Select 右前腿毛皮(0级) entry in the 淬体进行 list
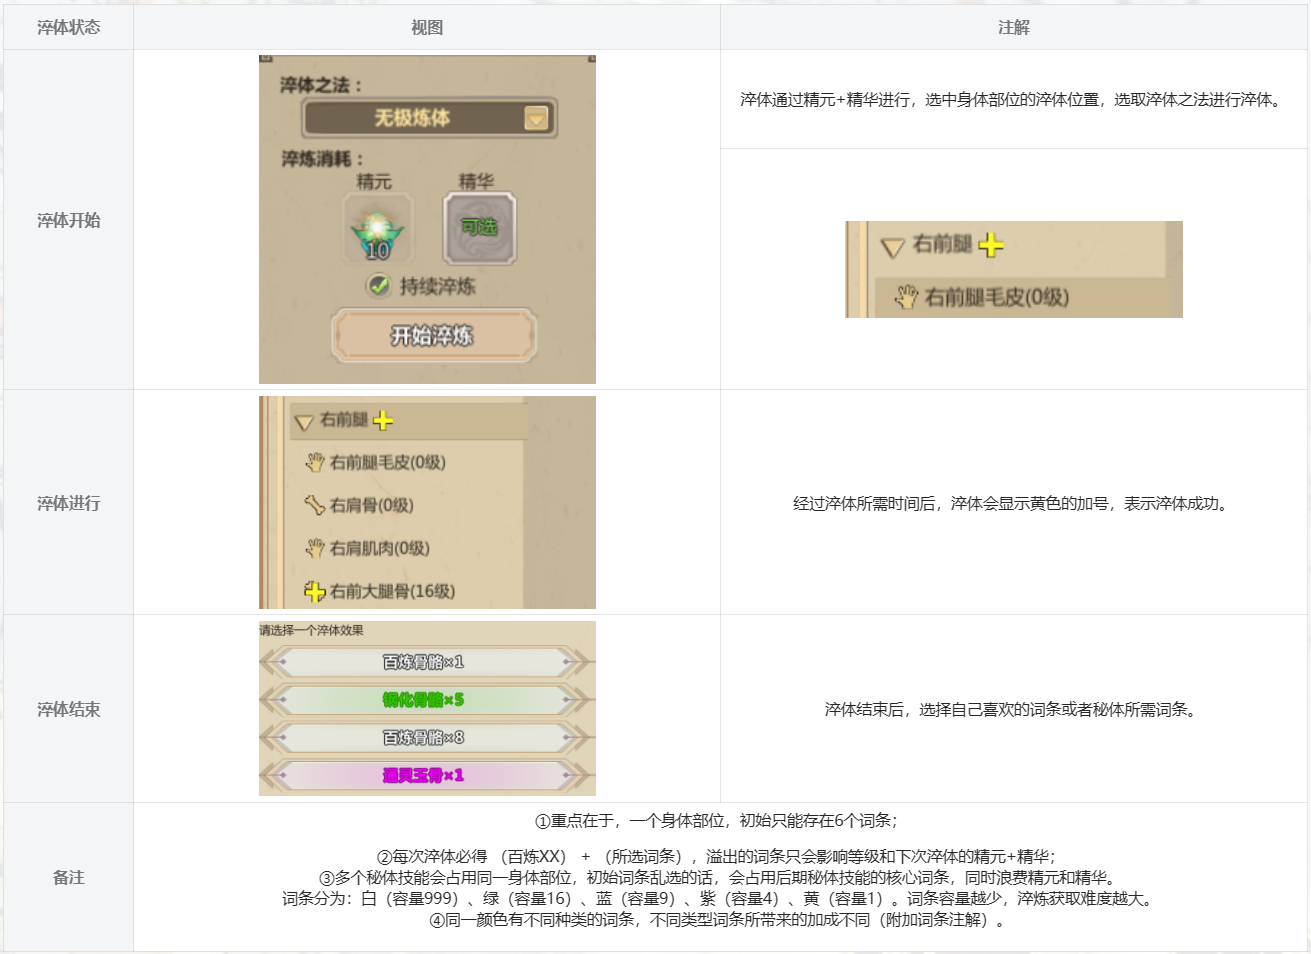This screenshot has height=954, width=1311. 387,462
